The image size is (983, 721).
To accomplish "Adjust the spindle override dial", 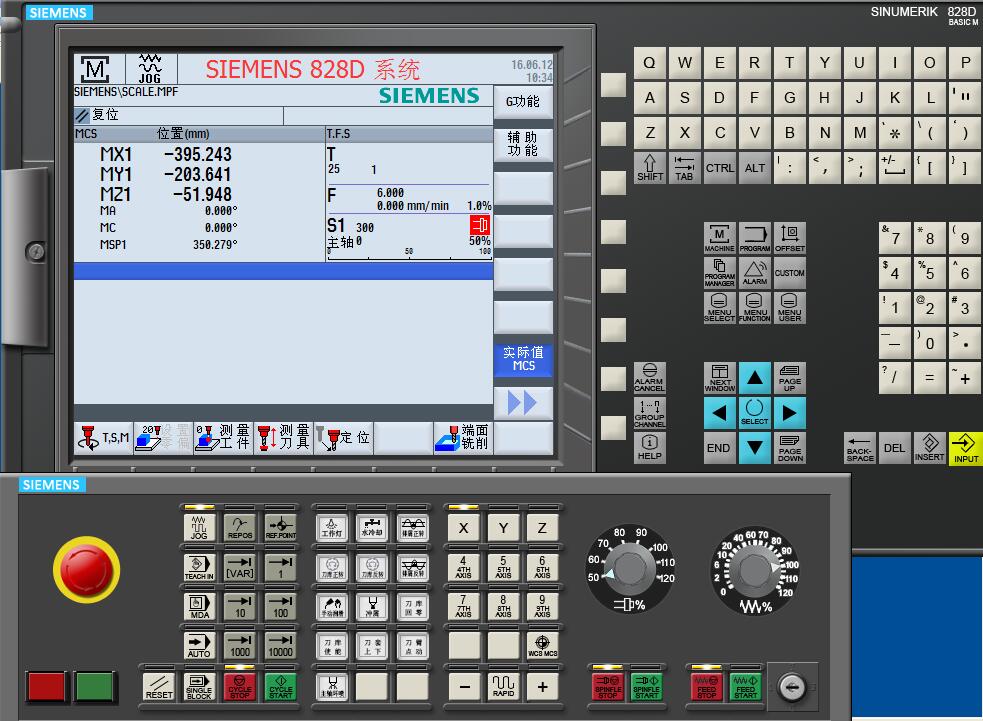I will coord(630,569).
